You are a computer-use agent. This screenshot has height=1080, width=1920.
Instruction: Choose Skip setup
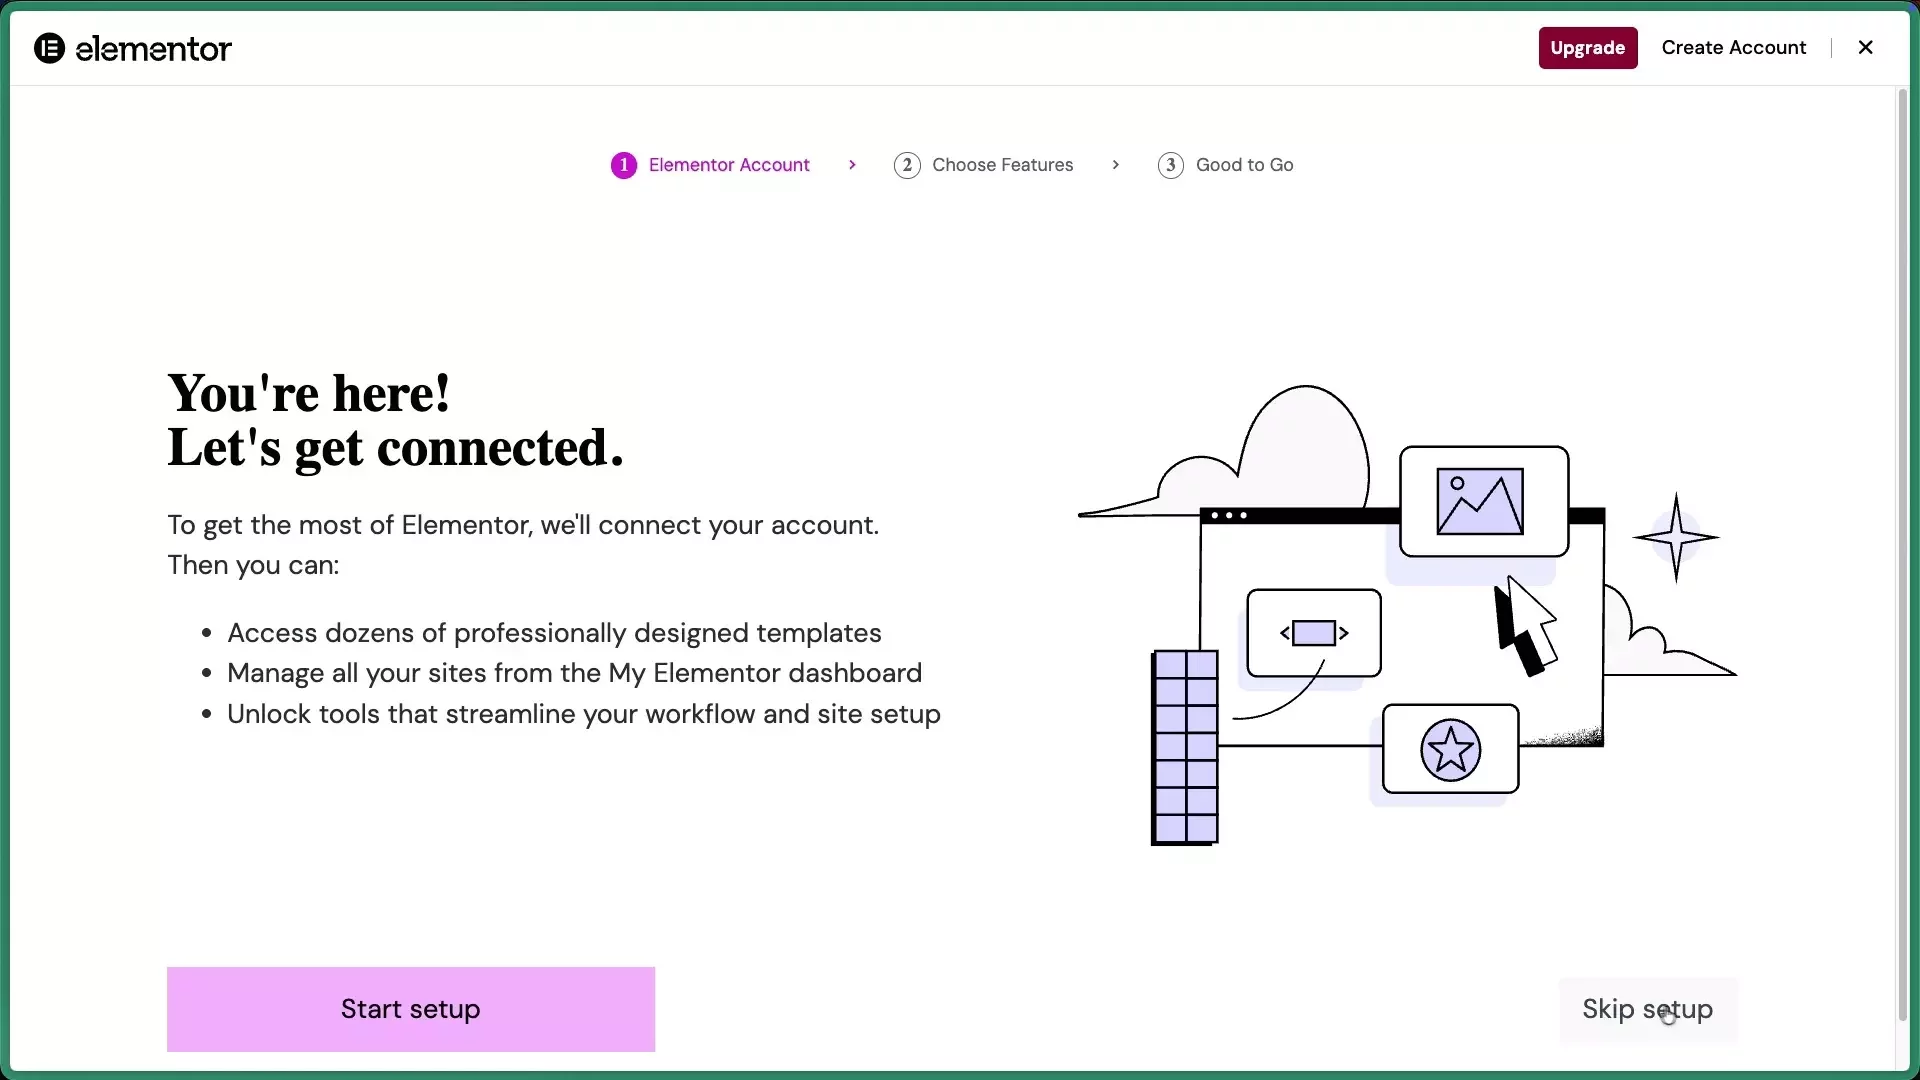1647,1009
